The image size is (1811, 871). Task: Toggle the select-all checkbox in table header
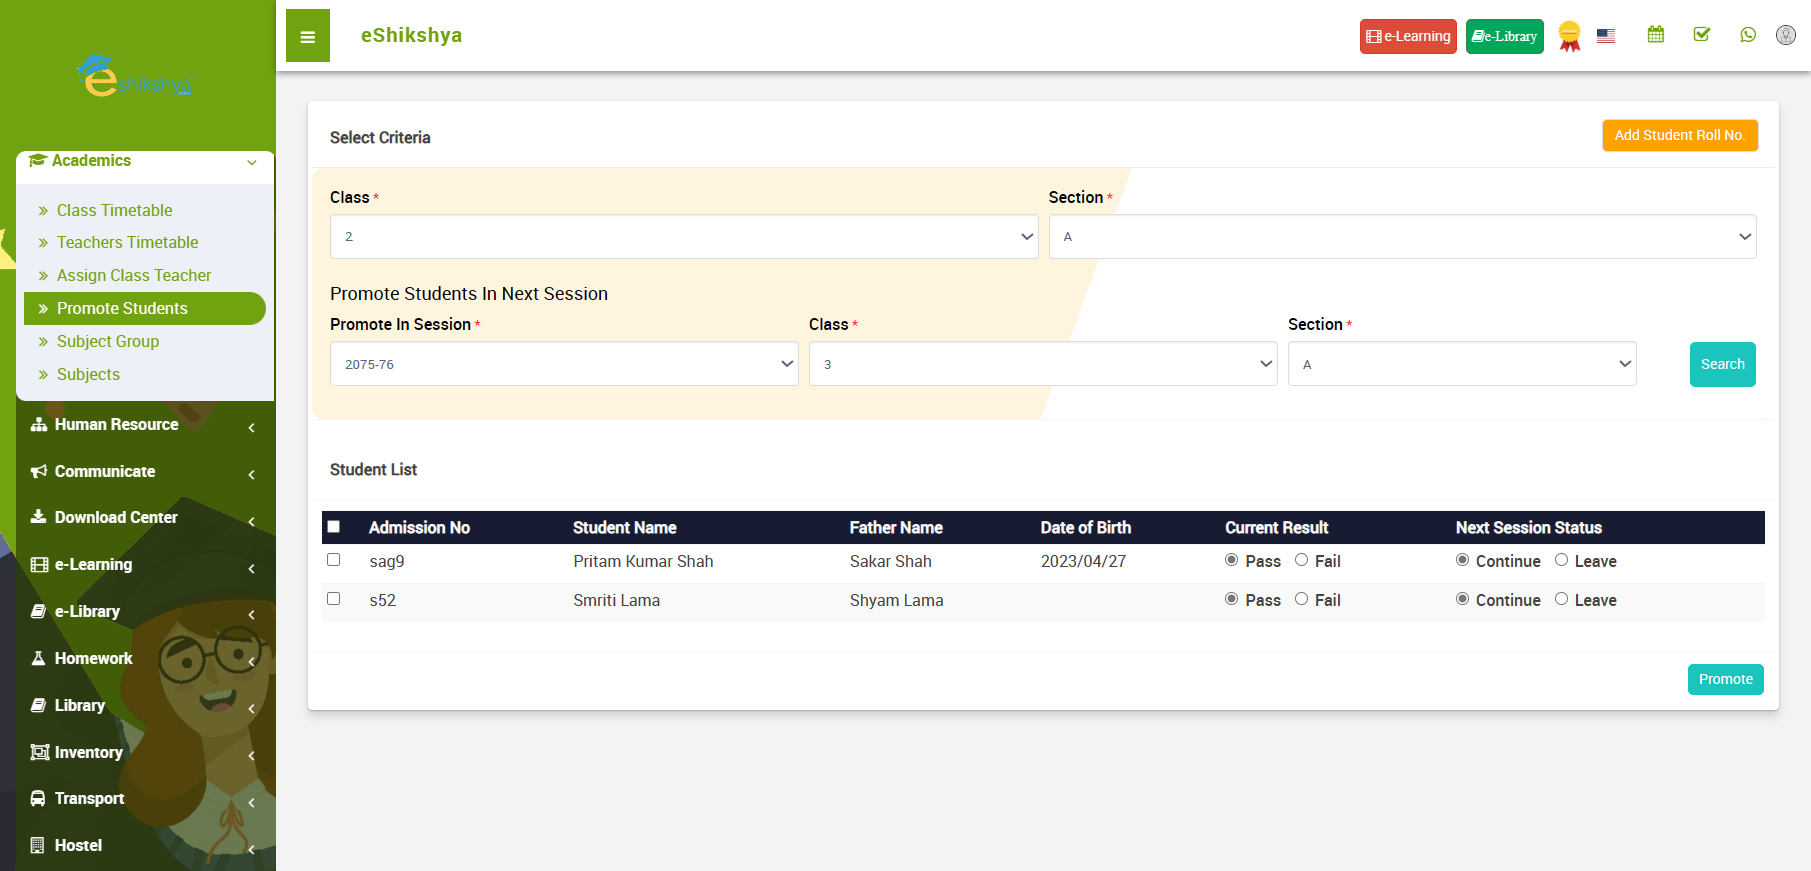tap(334, 527)
